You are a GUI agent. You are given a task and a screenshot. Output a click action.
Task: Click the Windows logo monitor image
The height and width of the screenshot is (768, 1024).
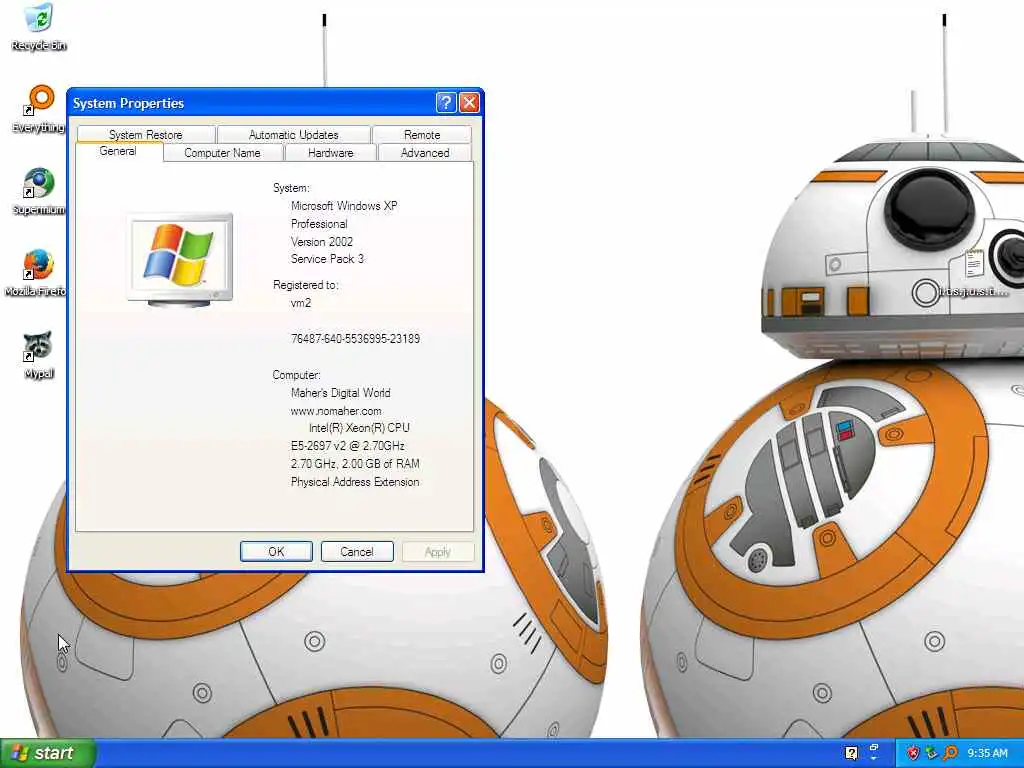(180, 259)
